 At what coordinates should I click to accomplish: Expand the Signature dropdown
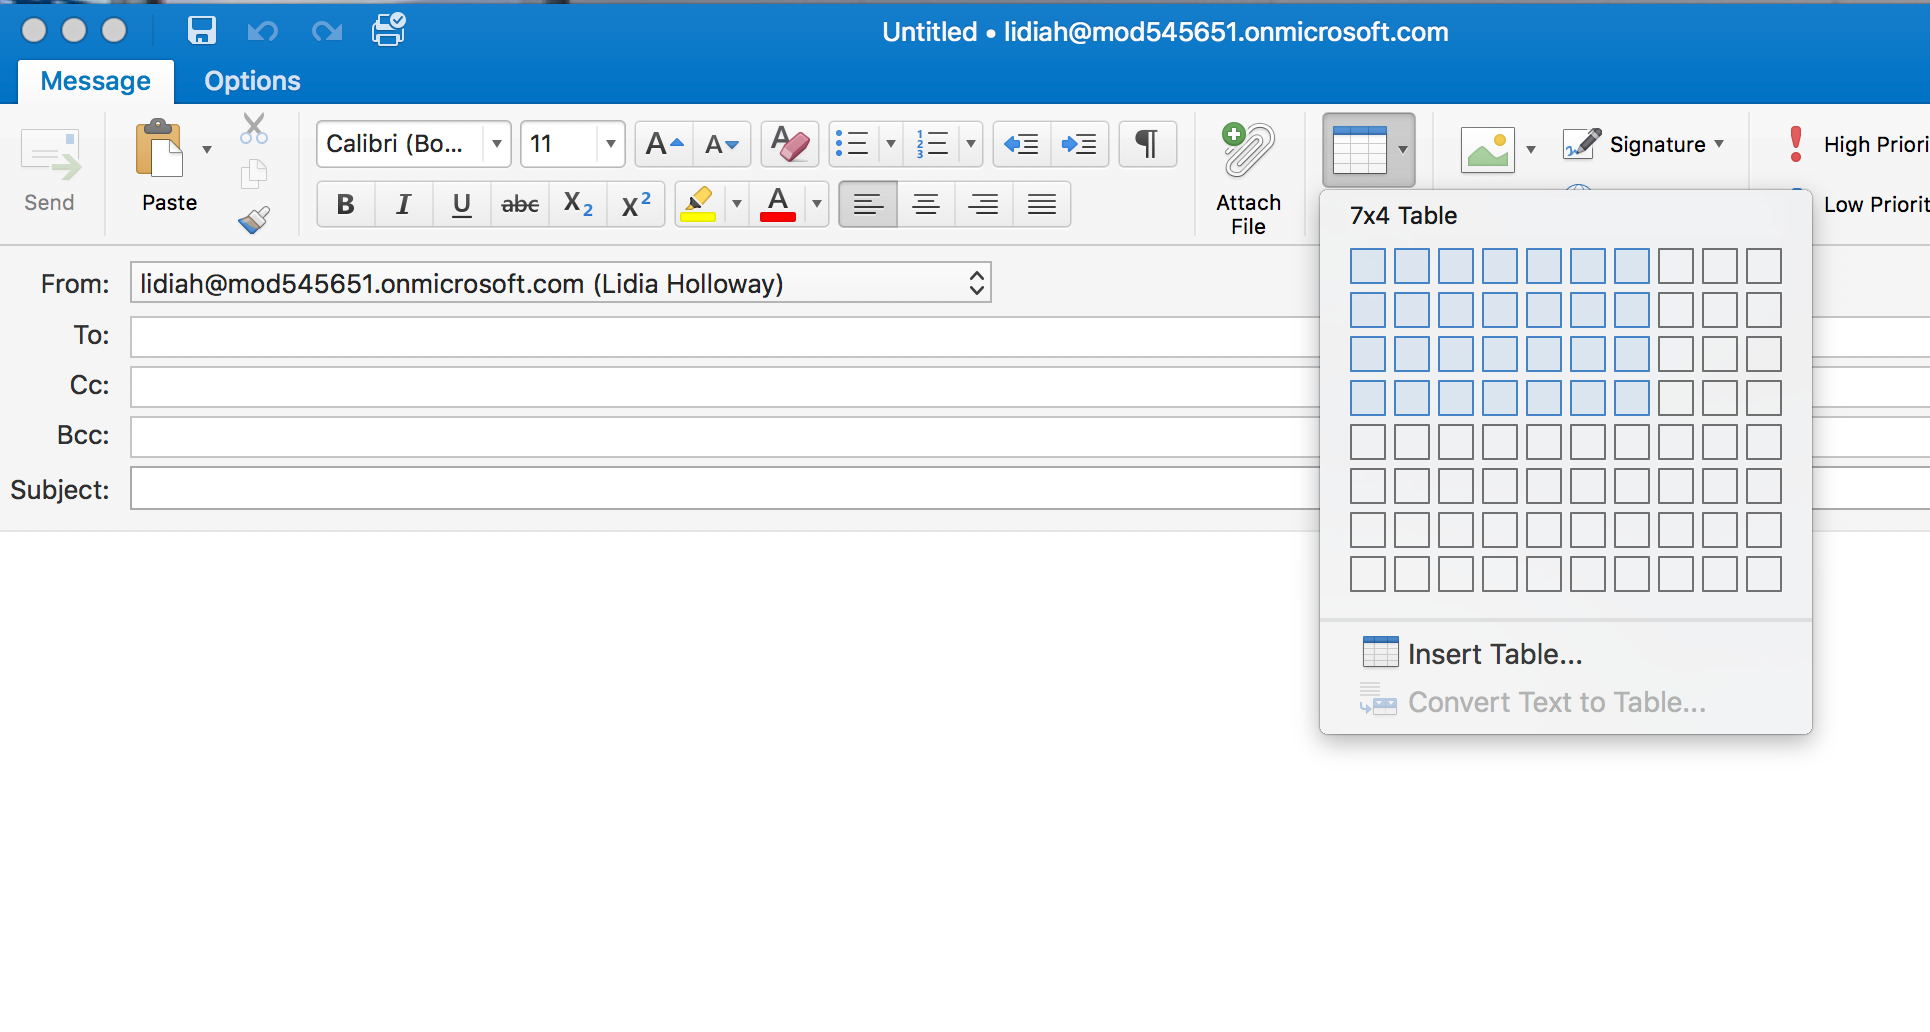pyautogui.click(x=1718, y=144)
